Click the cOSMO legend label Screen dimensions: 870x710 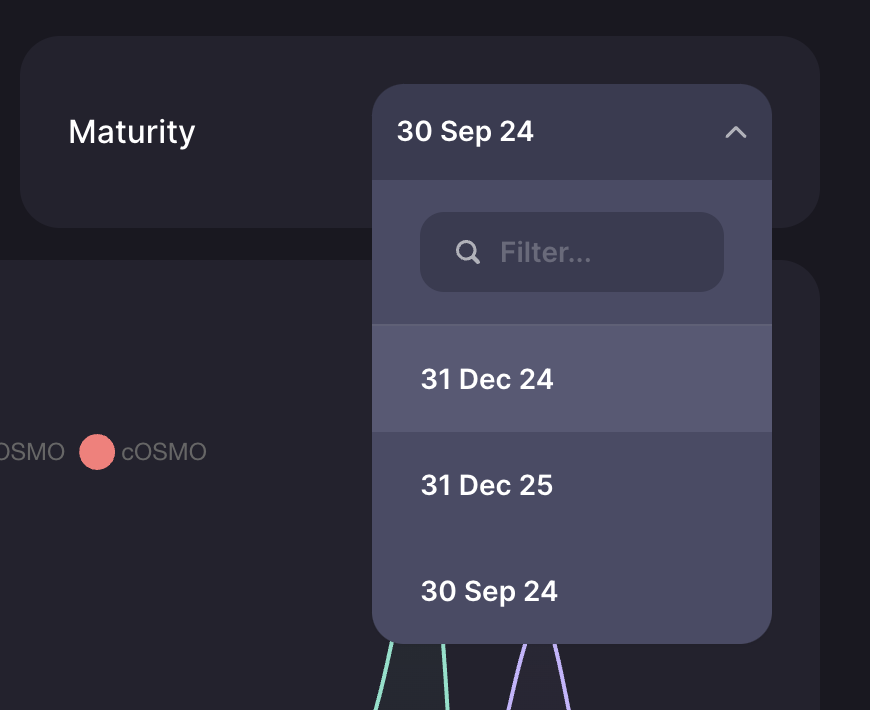(x=164, y=452)
